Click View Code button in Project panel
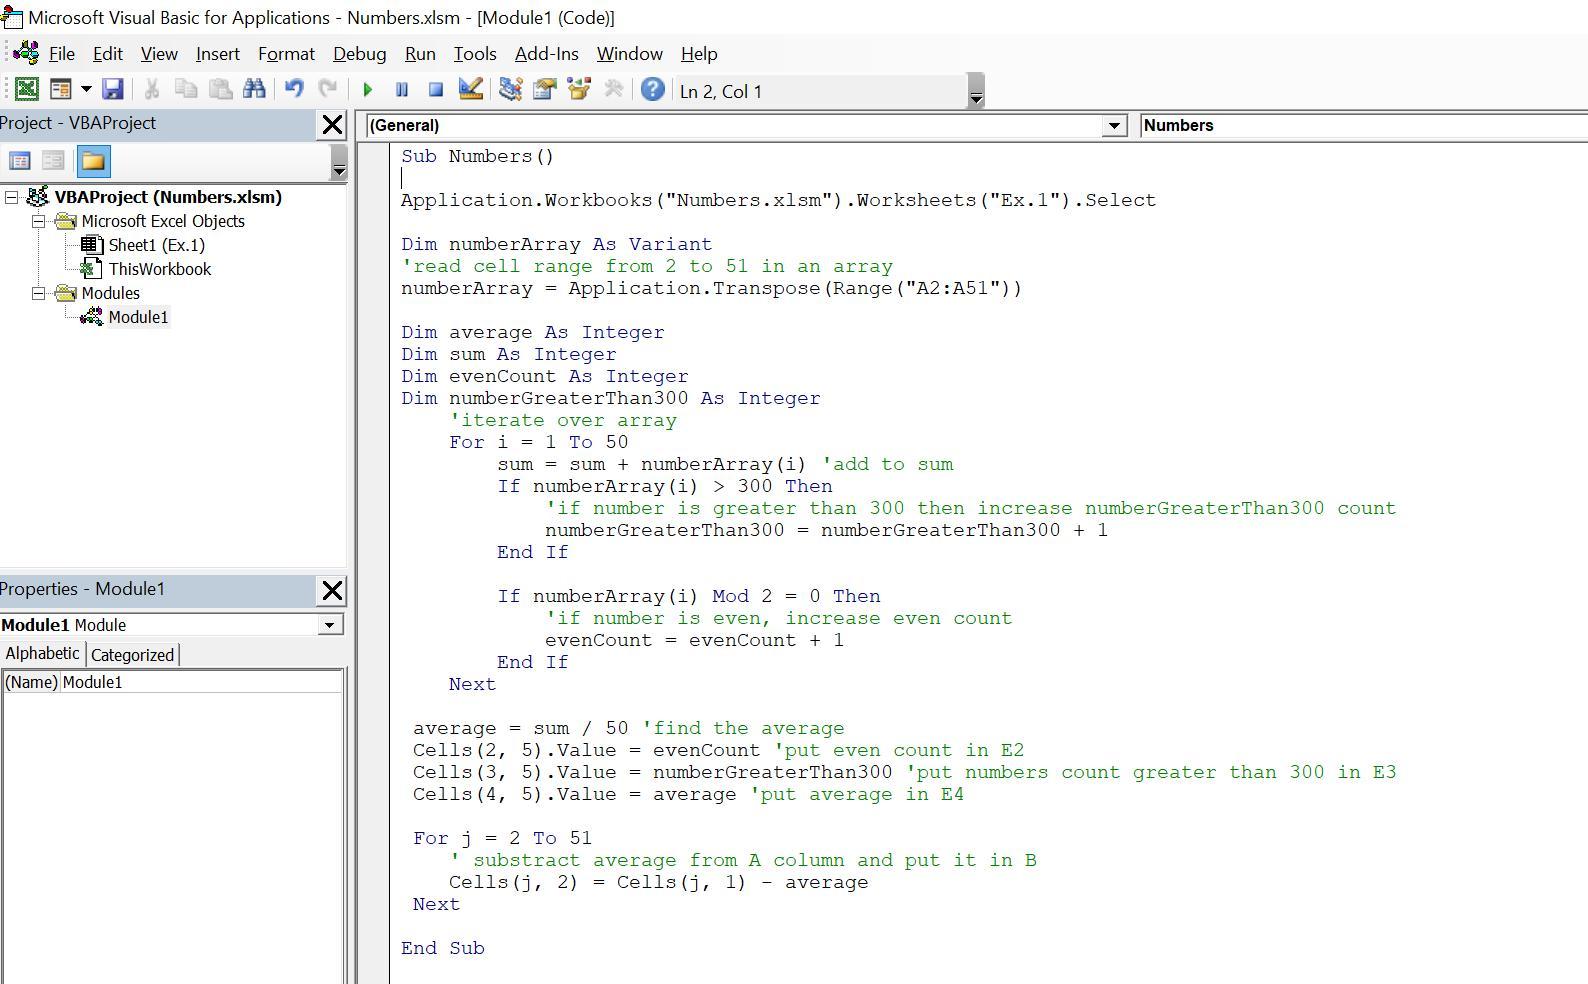Screen dimensions: 1588x984 (19, 161)
